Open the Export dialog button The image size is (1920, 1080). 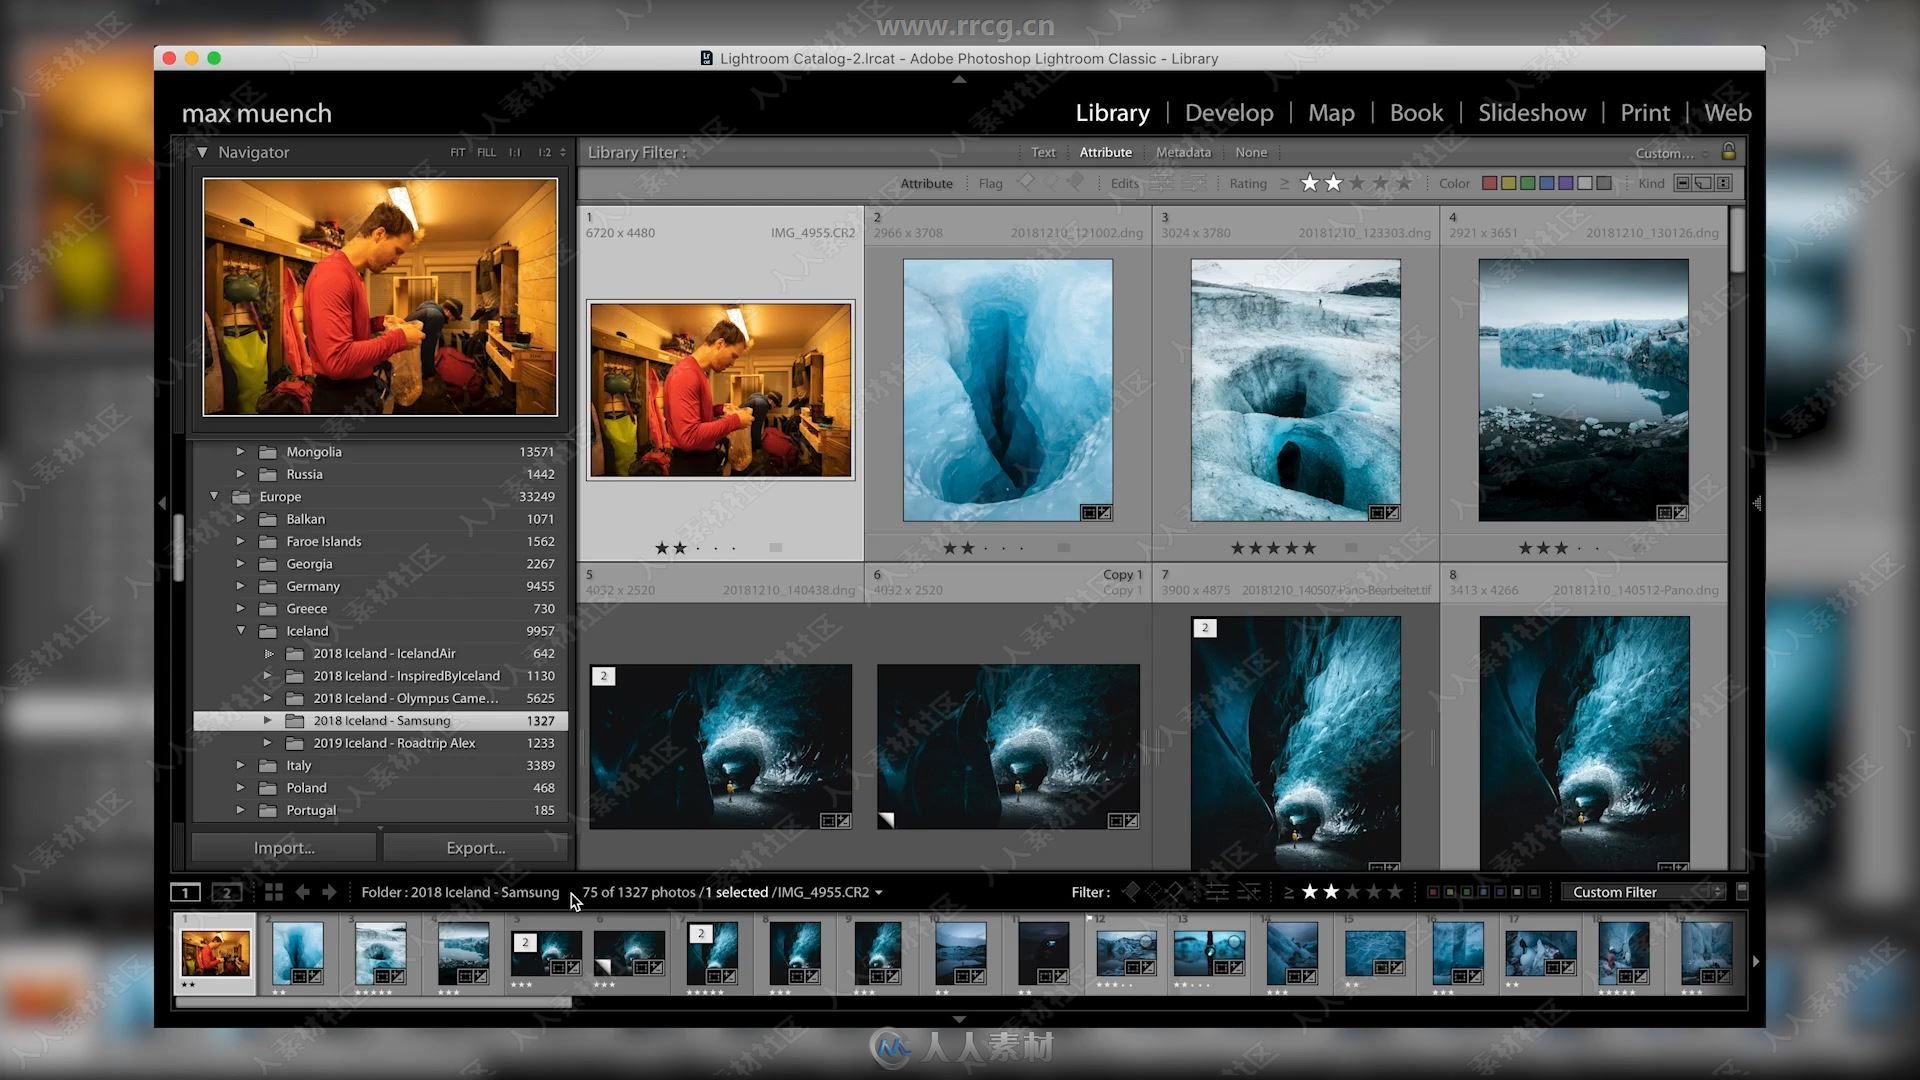click(x=475, y=848)
